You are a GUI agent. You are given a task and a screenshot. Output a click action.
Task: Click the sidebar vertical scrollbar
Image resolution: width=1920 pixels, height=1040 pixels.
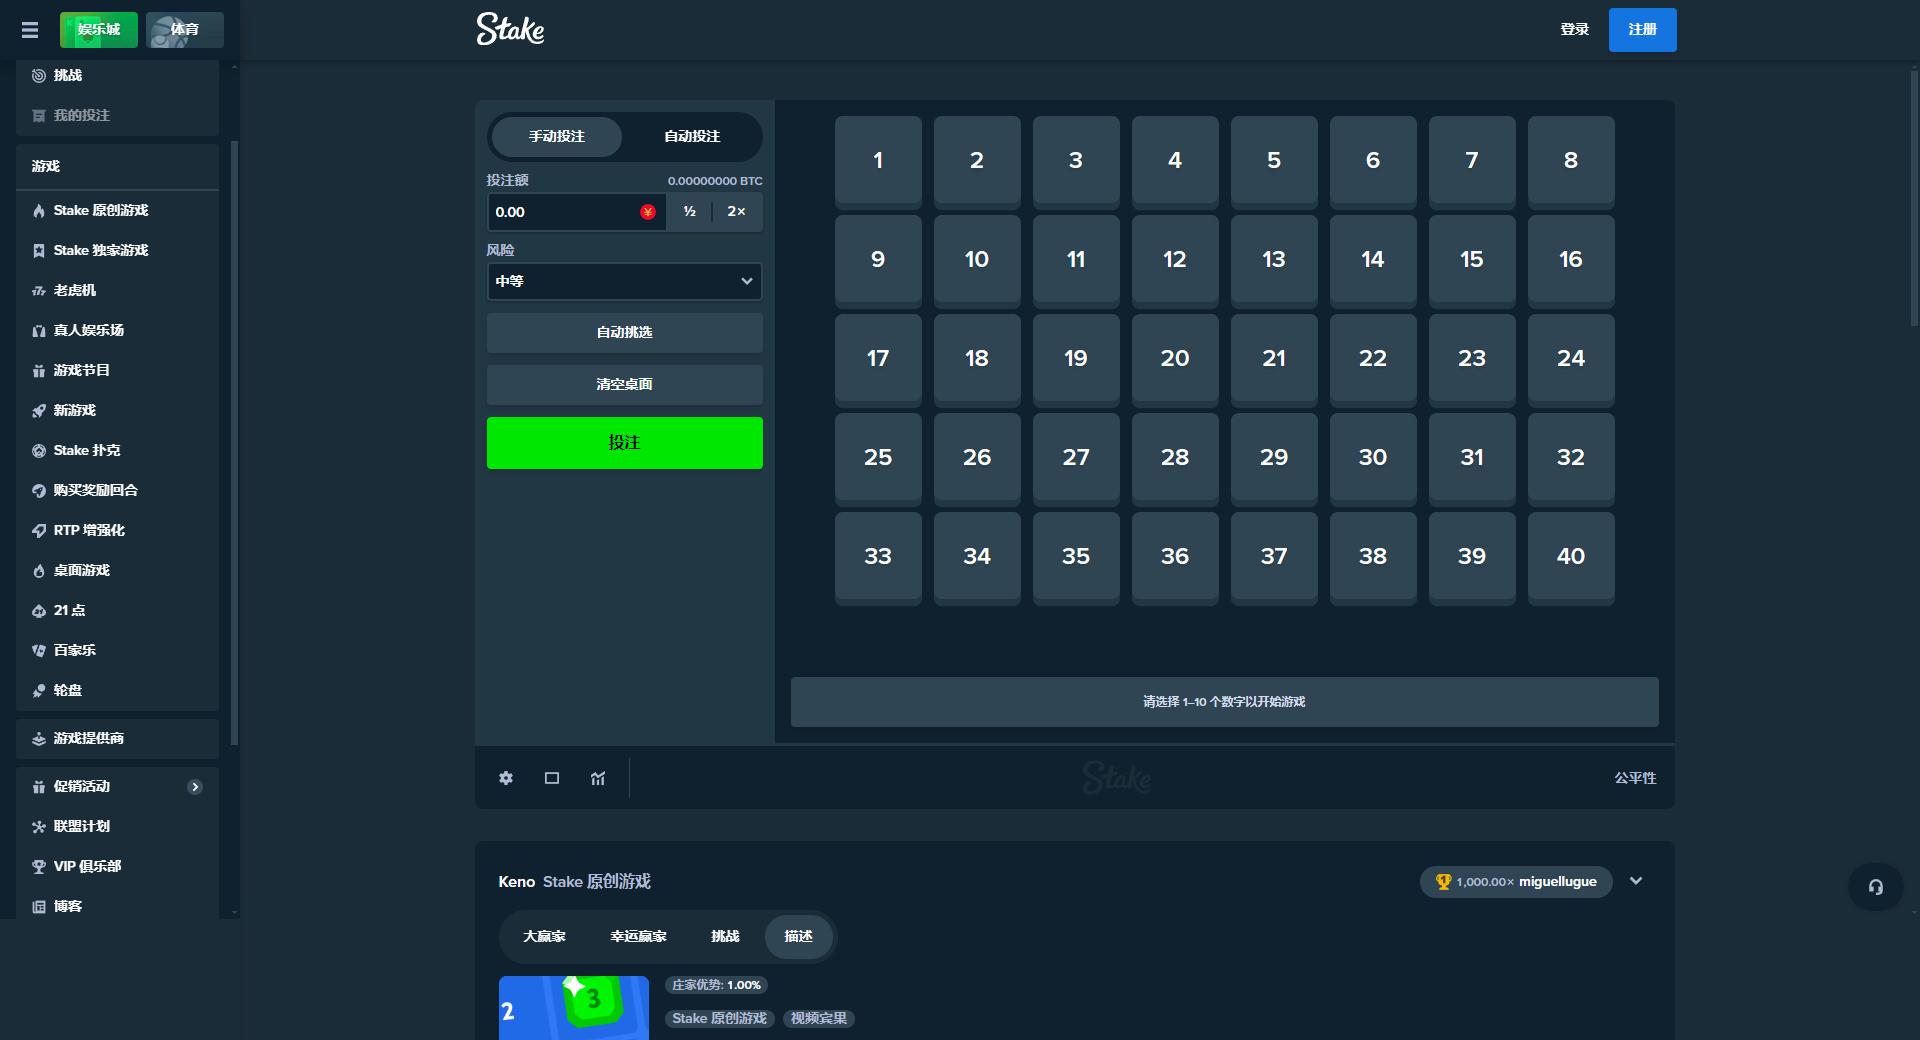[234, 443]
